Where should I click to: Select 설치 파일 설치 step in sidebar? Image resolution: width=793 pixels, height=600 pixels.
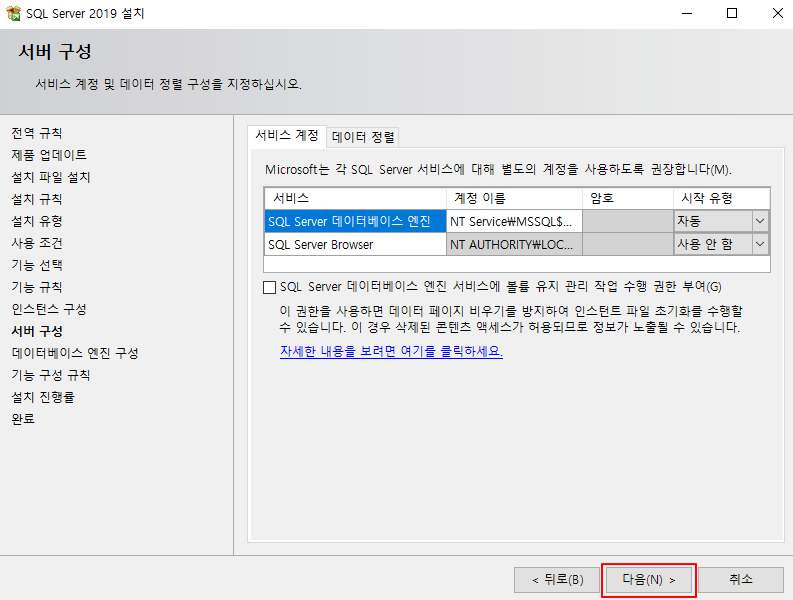coord(51,177)
